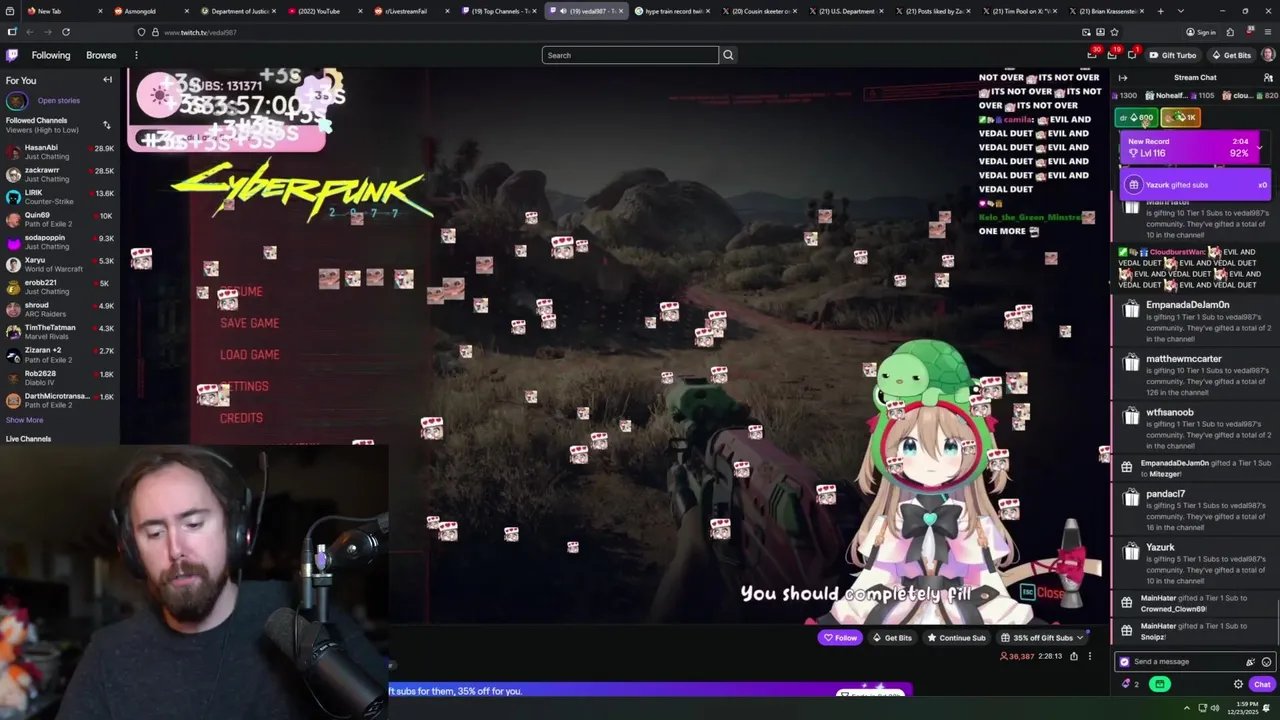Expand the hype train New Record banner
Viewport: 1280px width, 720px height.
pos(1260,148)
